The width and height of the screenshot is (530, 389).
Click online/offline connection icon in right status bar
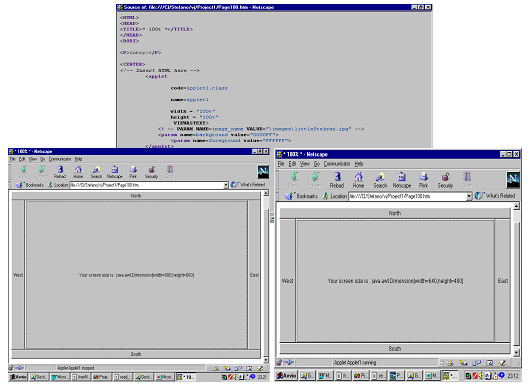click(x=289, y=363)
